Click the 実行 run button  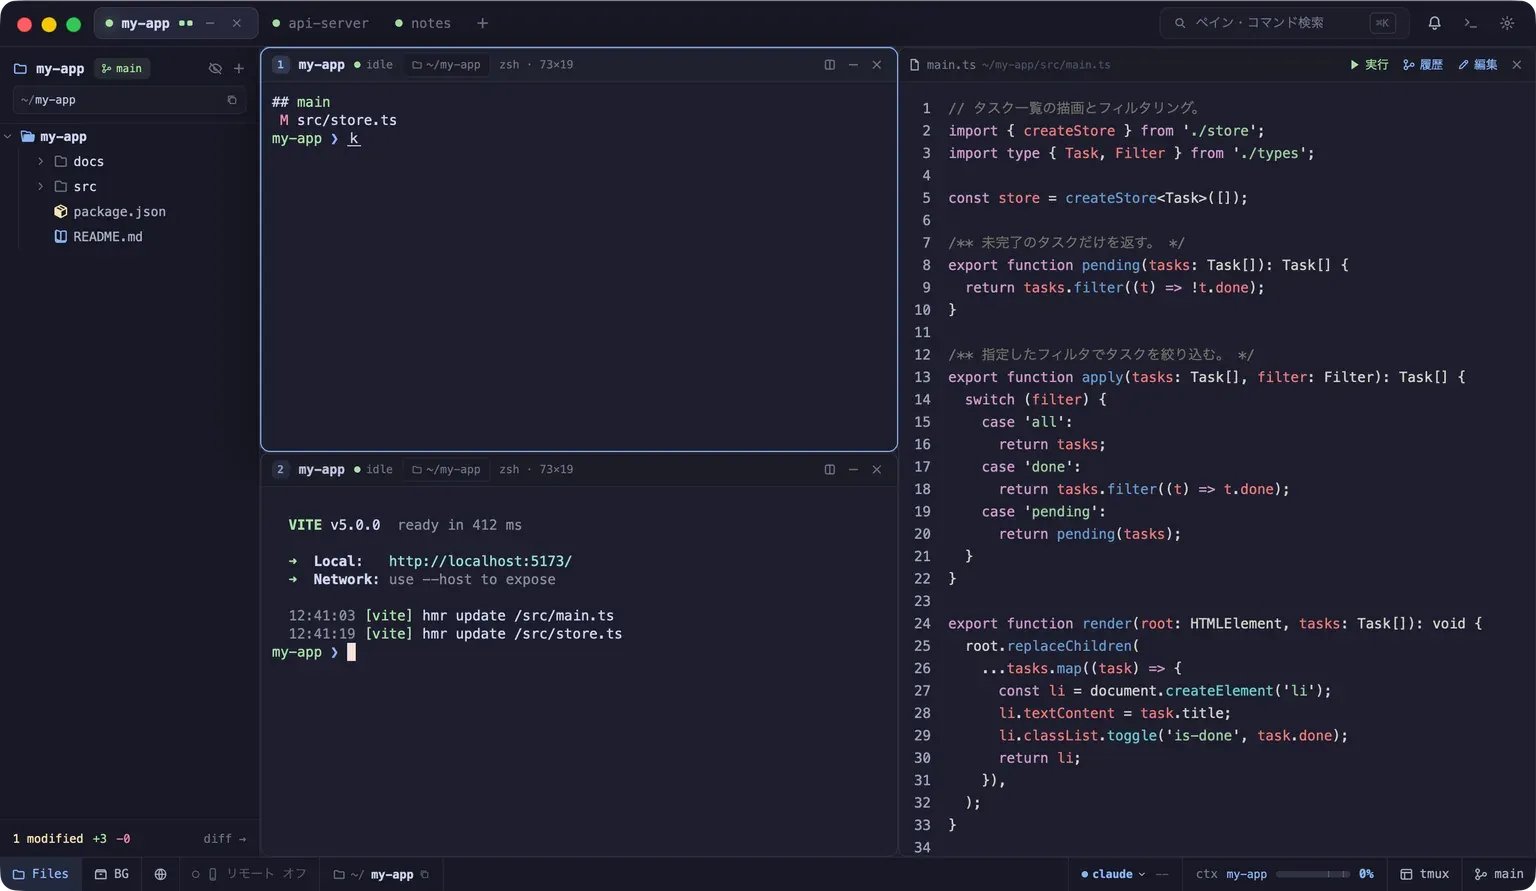[1369, 65]
